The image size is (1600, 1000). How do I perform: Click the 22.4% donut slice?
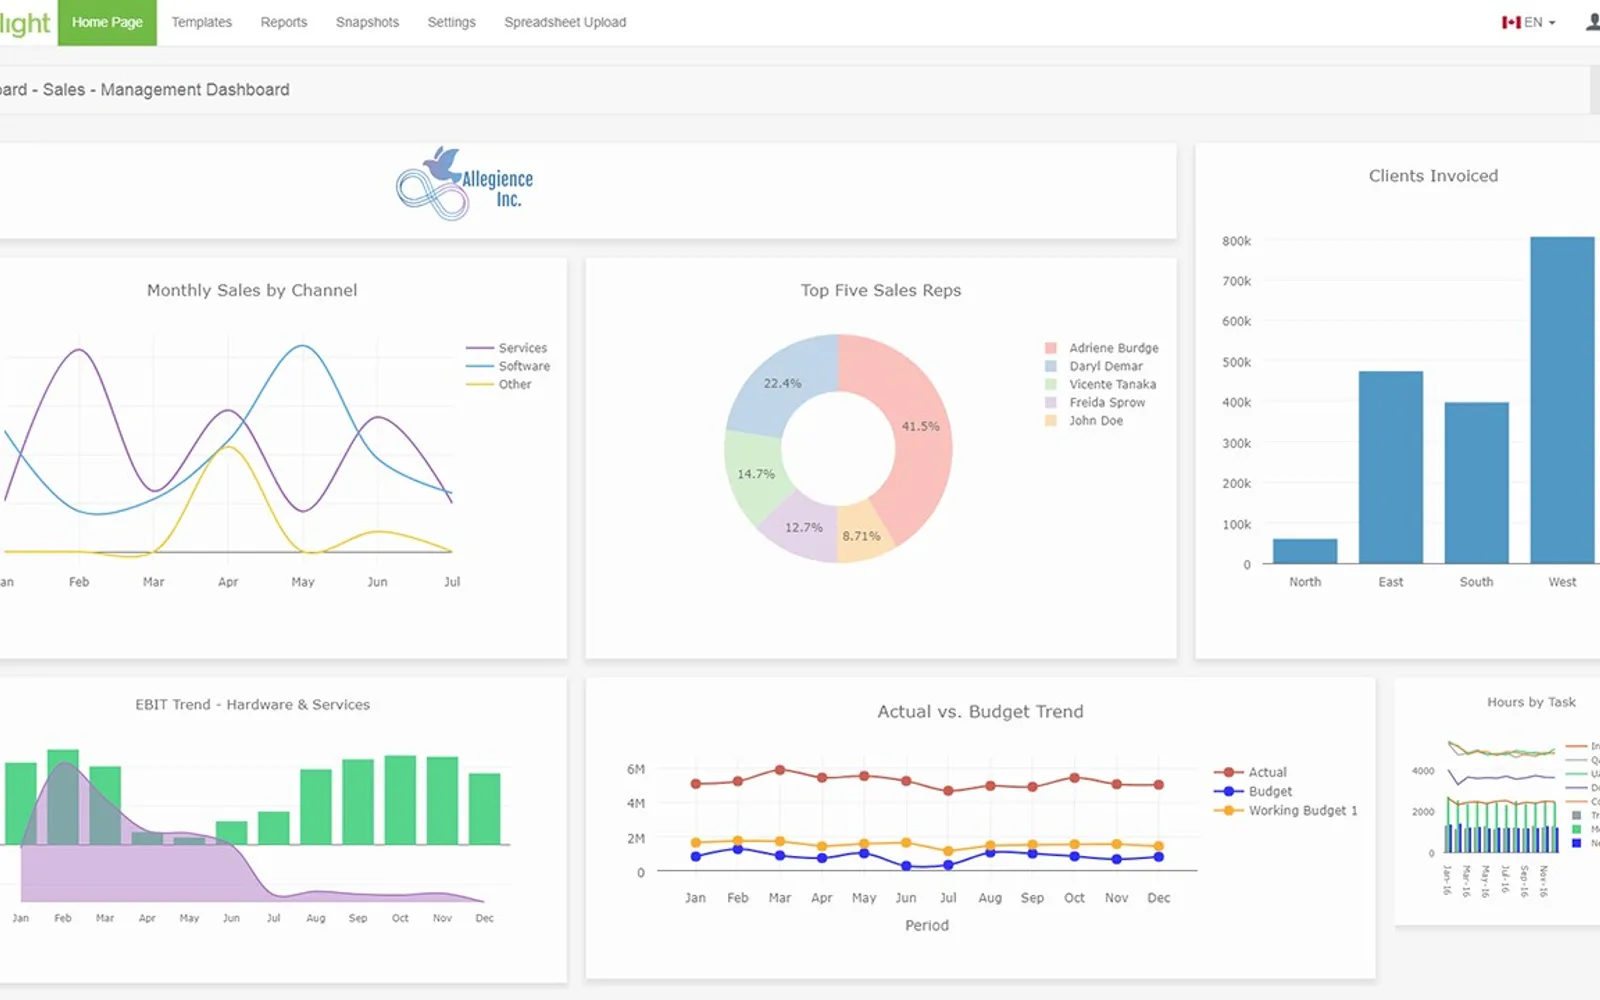click(782, 383)
